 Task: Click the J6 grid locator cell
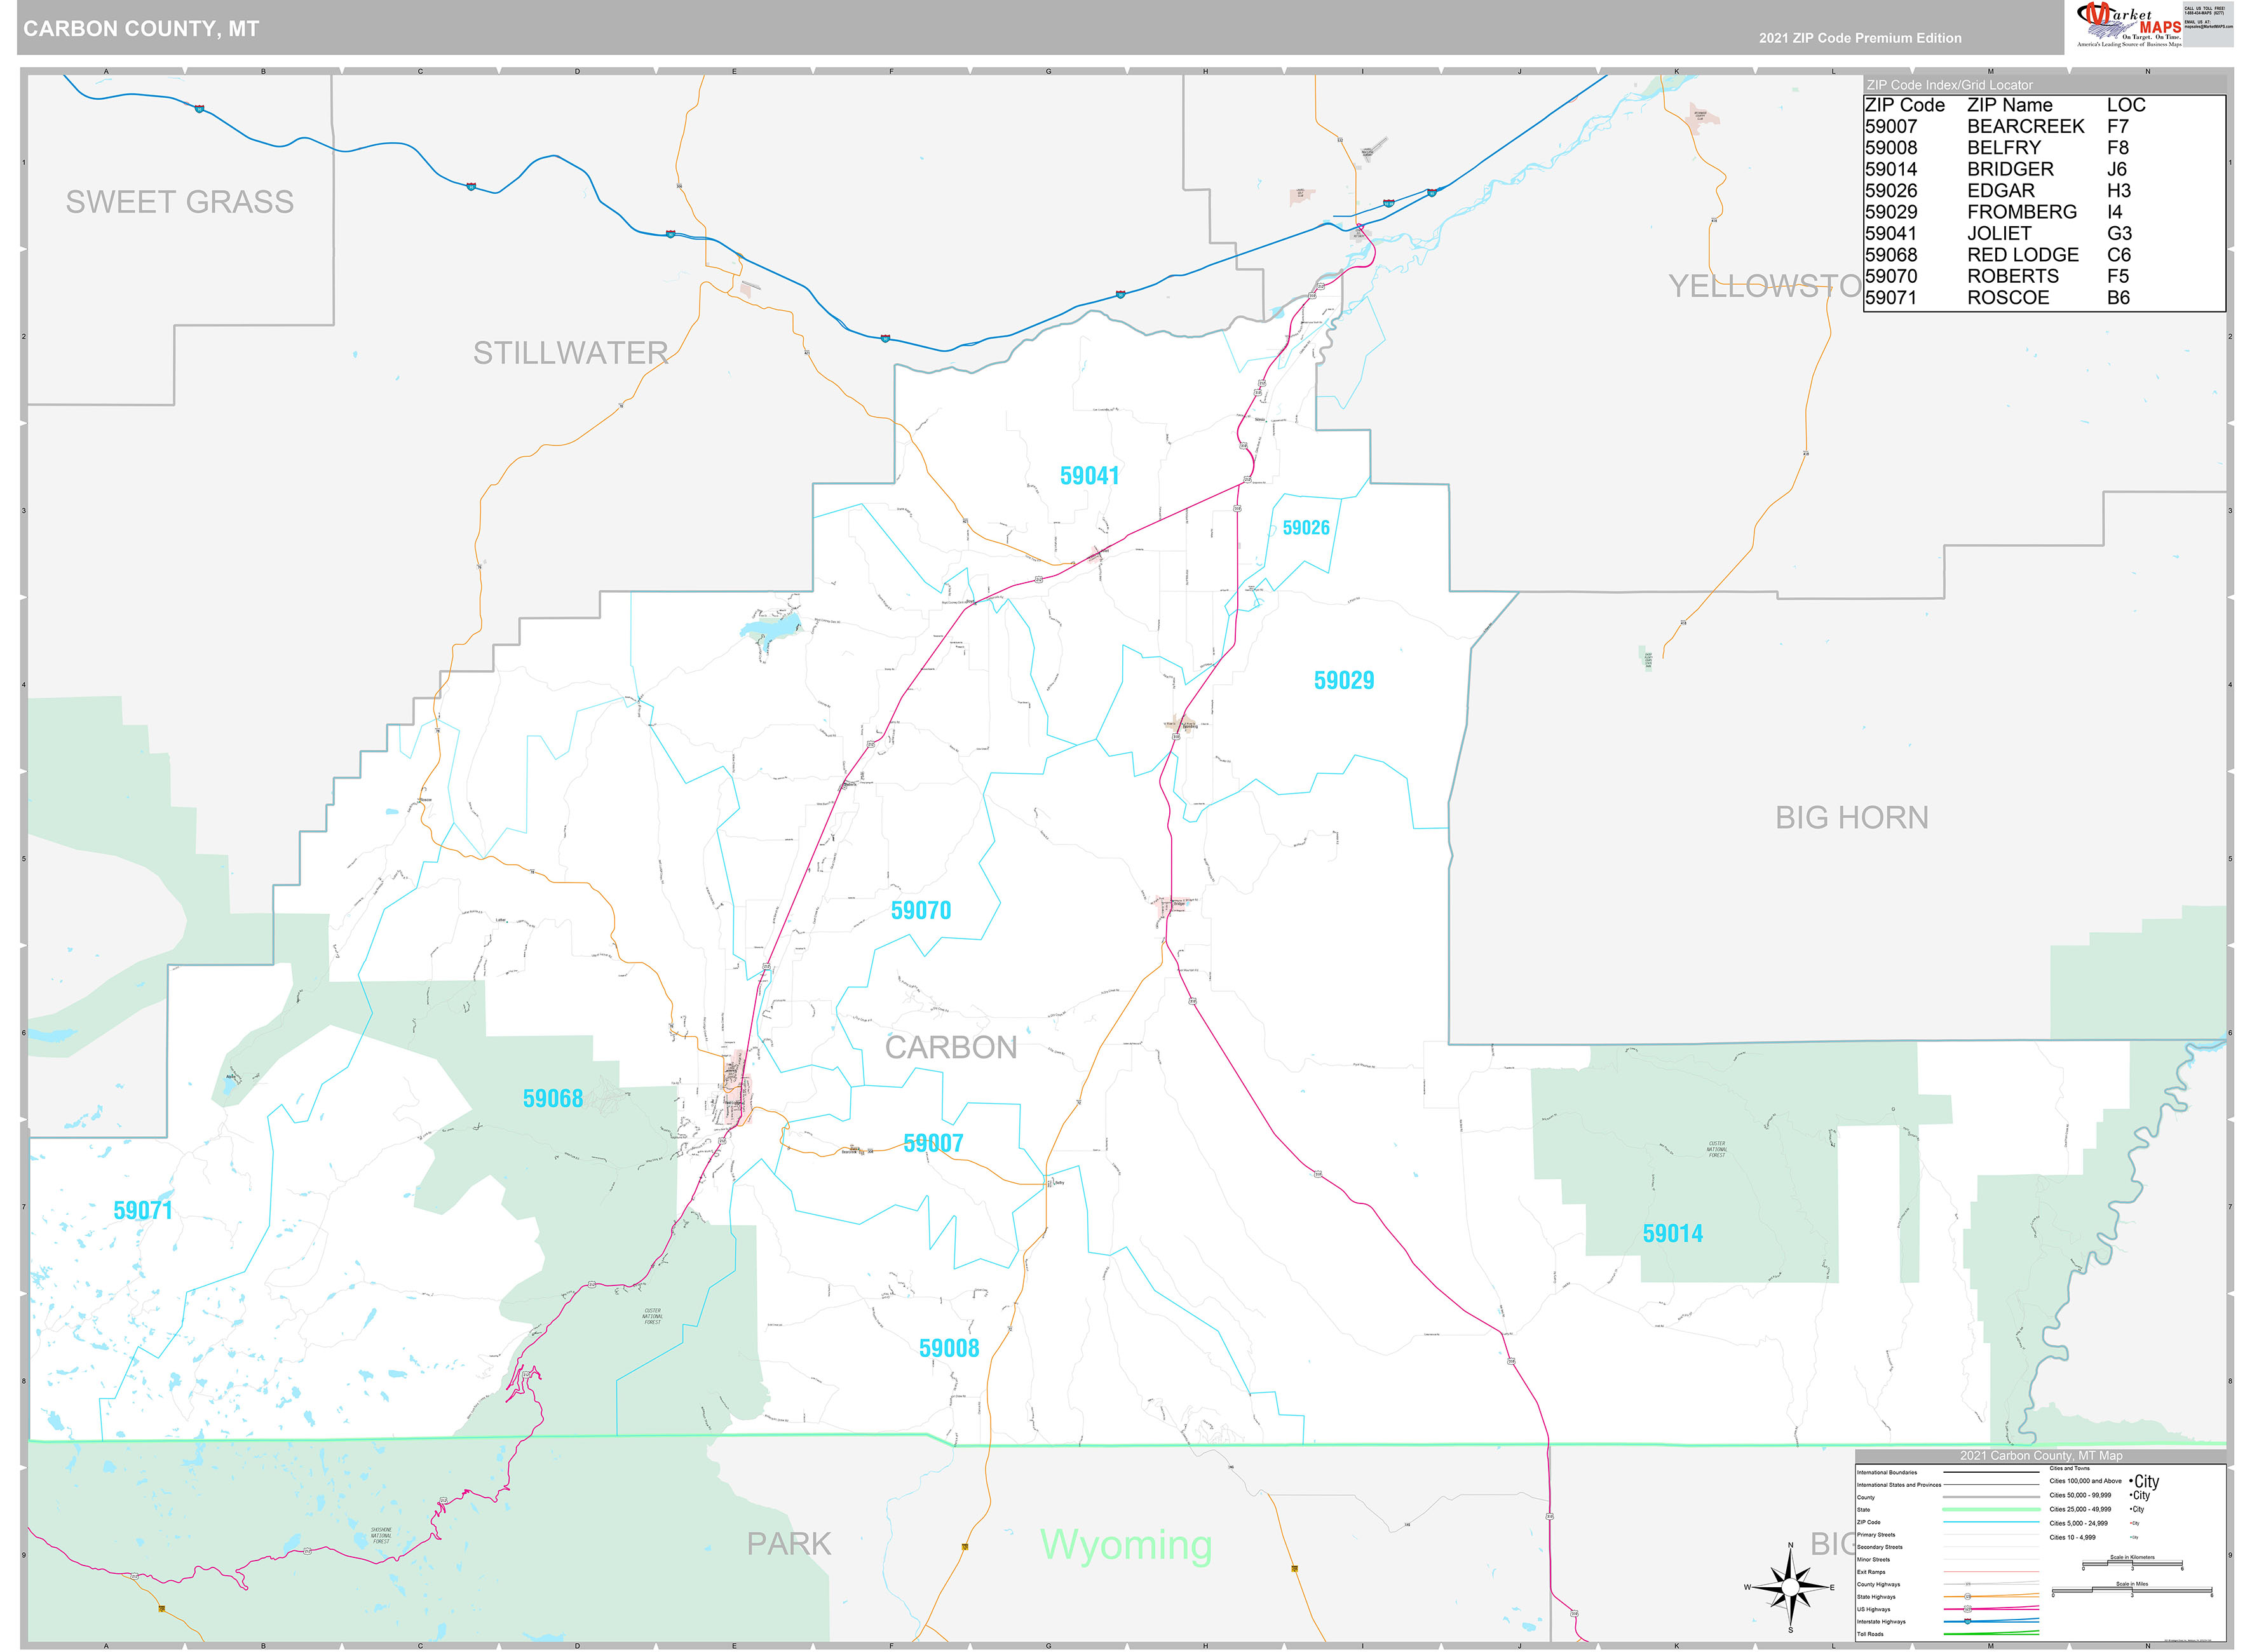pos(2116,169)
